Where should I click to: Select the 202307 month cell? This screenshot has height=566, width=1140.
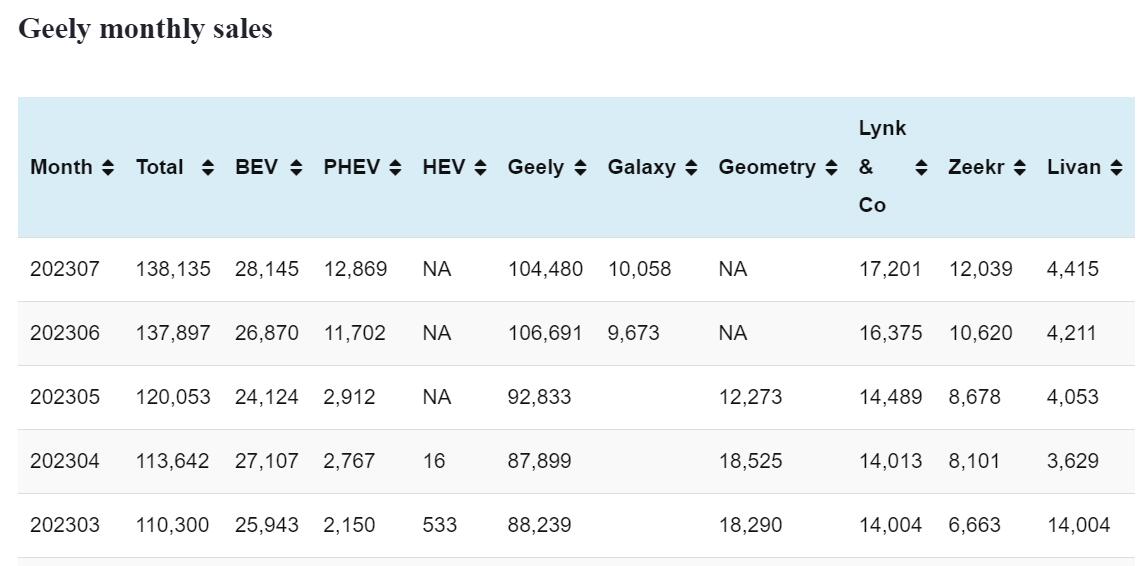pos(65,269)
